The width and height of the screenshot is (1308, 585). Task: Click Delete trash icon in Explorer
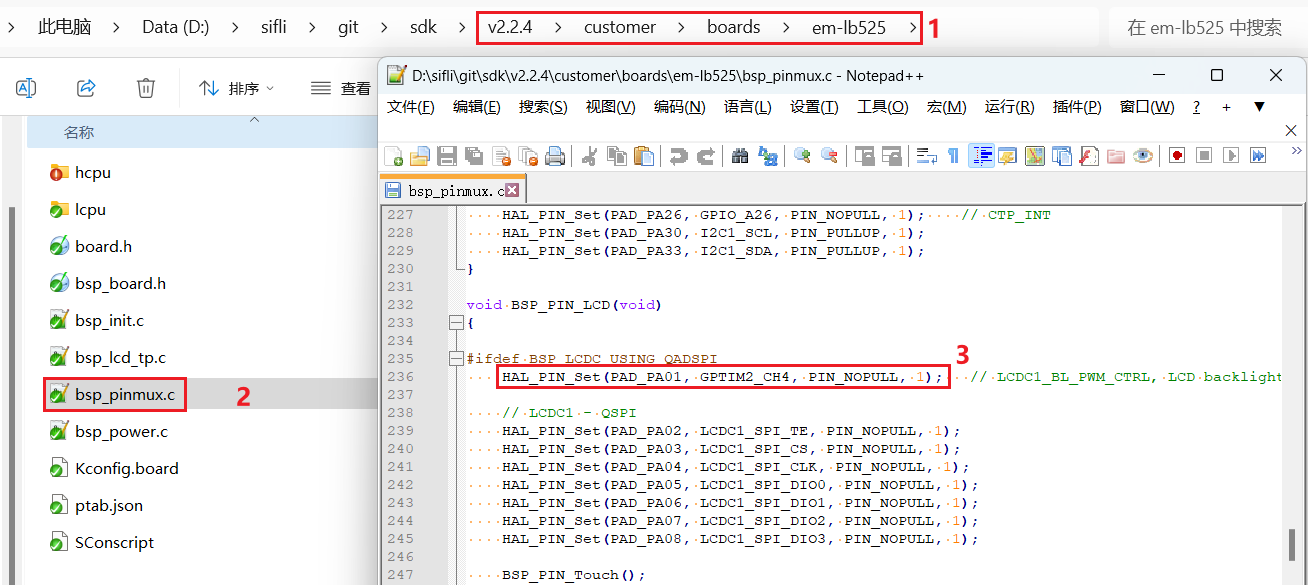[x=146, y=88]
